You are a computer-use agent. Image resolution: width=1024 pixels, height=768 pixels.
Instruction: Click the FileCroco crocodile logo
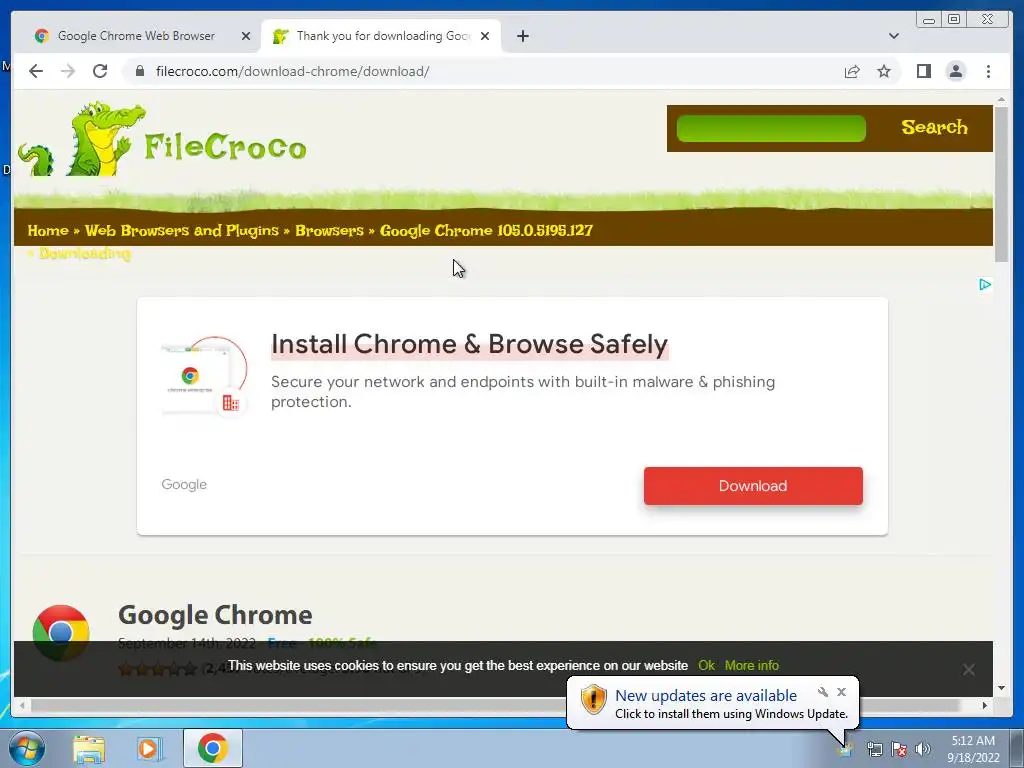162,138
